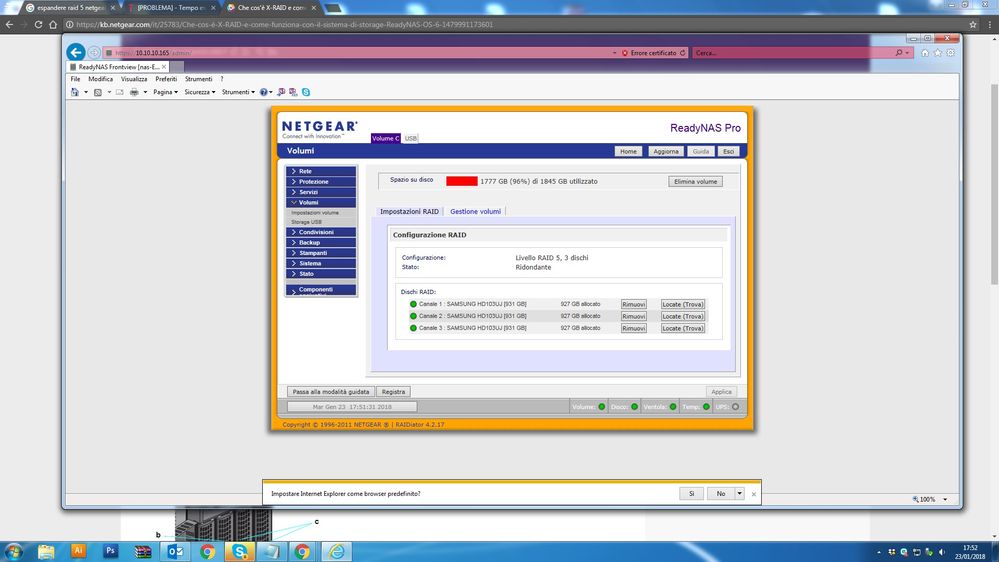
Task: Click the print icon in IE command bar
Action: pyautogui.click(x=134, y=92)
